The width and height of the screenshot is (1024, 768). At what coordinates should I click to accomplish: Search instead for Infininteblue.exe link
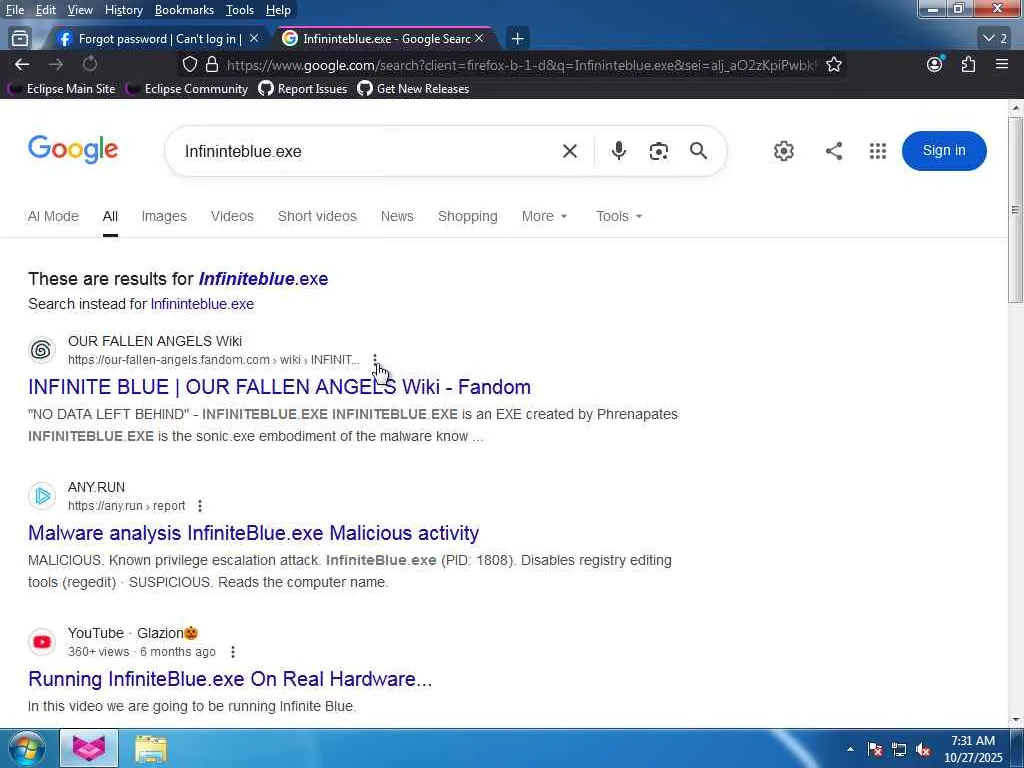point(202,304)
